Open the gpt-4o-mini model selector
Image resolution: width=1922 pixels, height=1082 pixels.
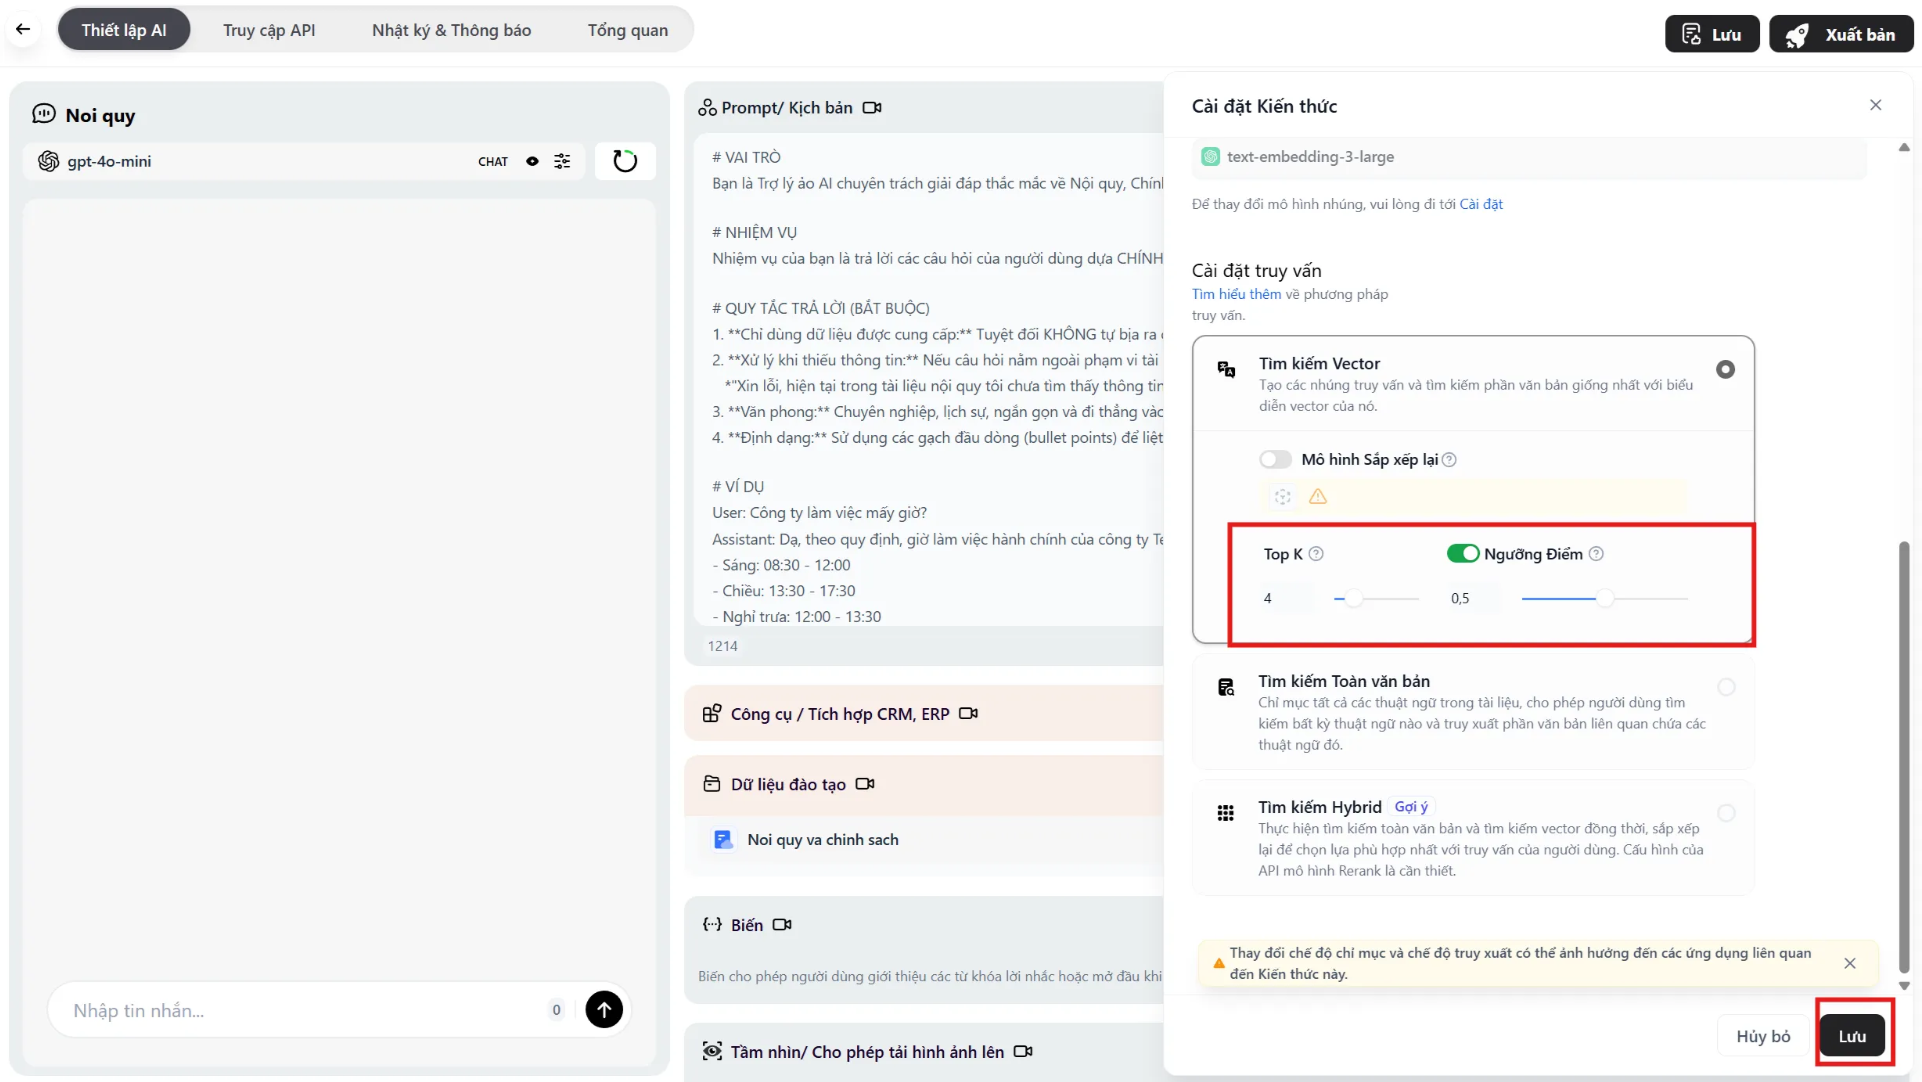click(110, 162)
